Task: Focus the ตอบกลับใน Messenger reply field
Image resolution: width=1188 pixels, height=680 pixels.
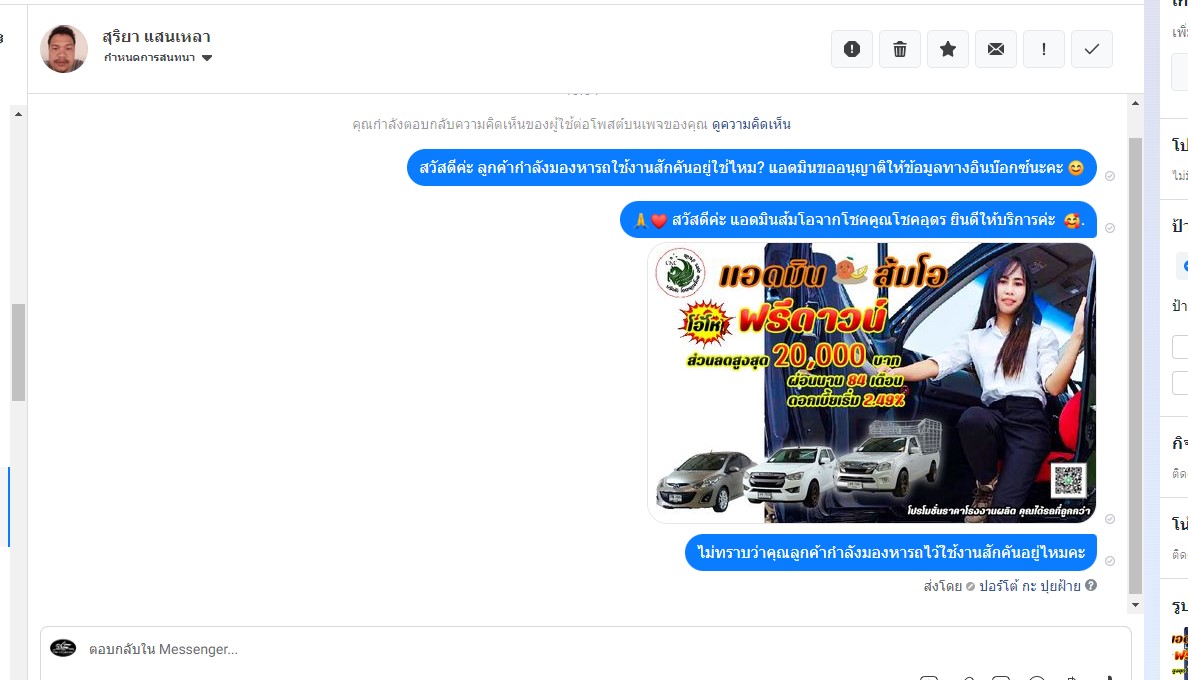Action: coord(585,650)
